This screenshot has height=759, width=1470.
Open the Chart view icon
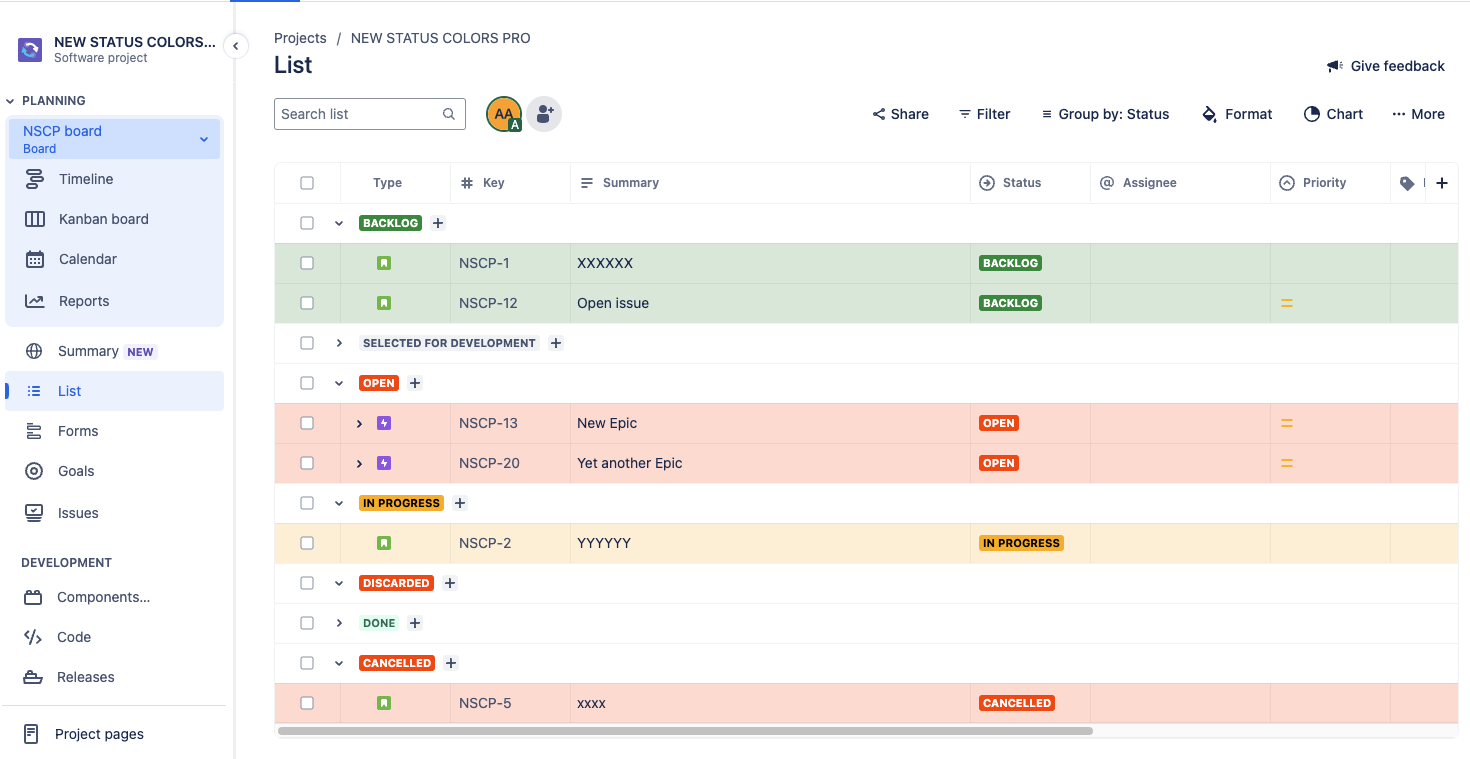point(1312,114)
